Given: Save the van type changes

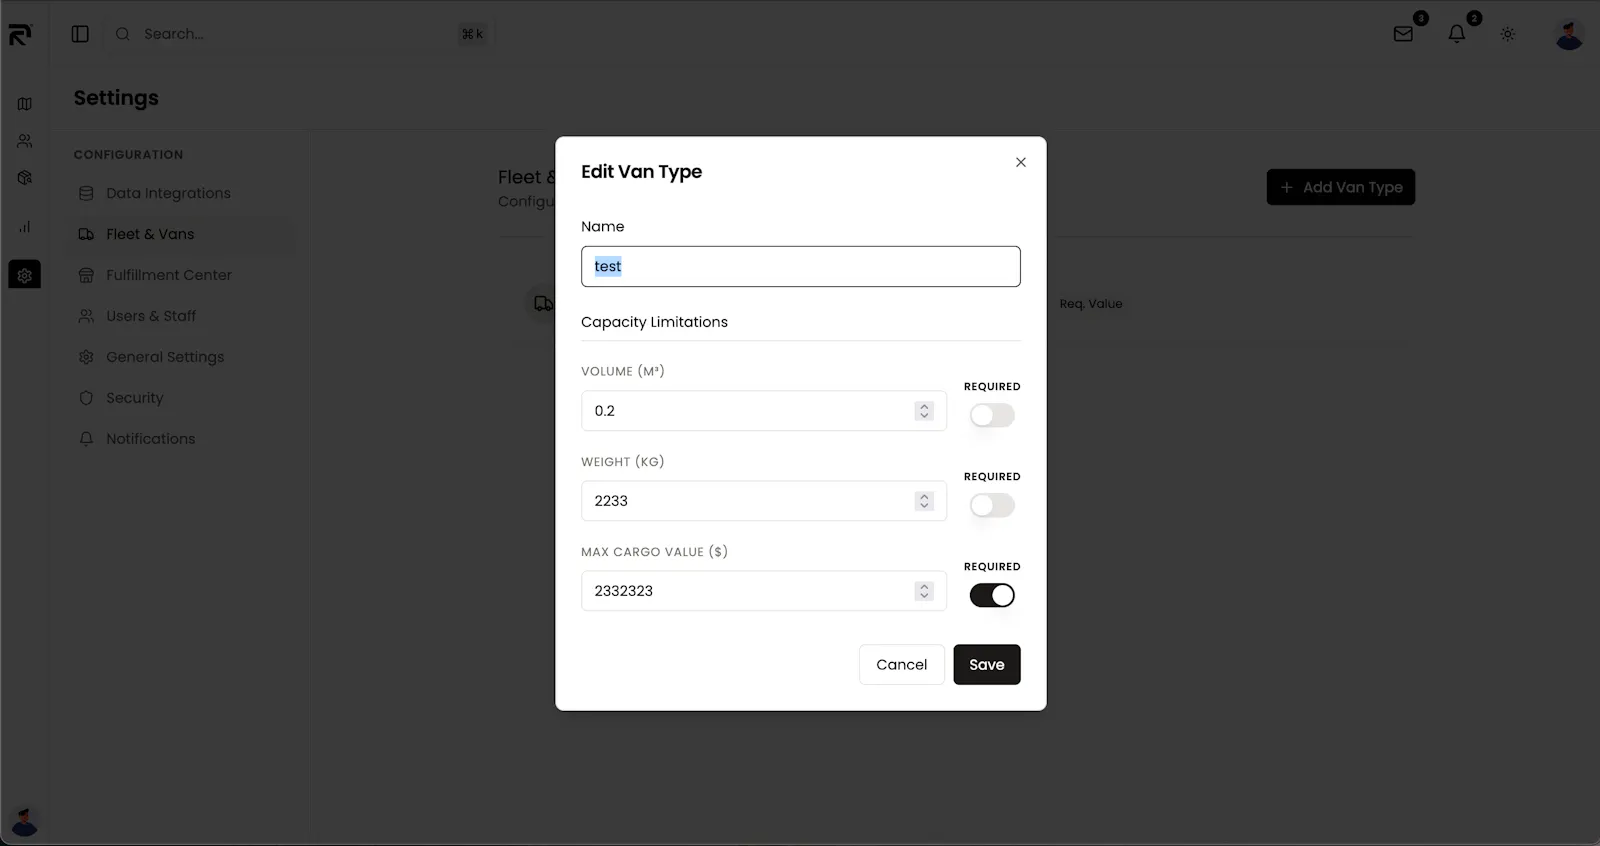Looking at the screenshot, I should coord(987,665).
